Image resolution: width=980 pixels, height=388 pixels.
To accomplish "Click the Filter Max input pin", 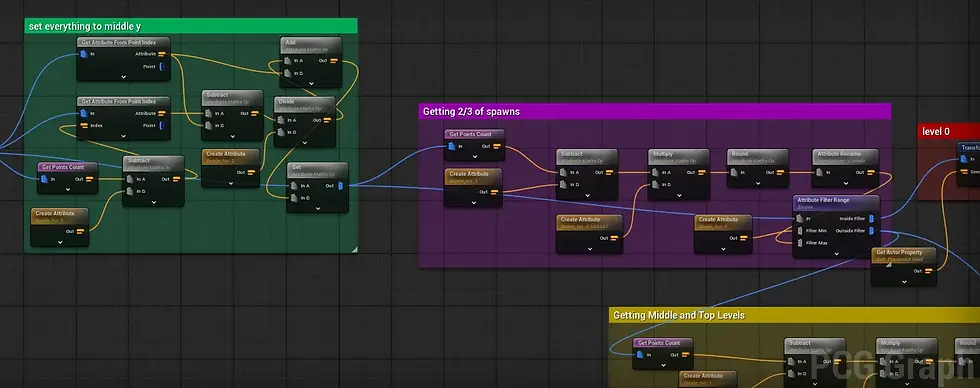I will [799, 242].
